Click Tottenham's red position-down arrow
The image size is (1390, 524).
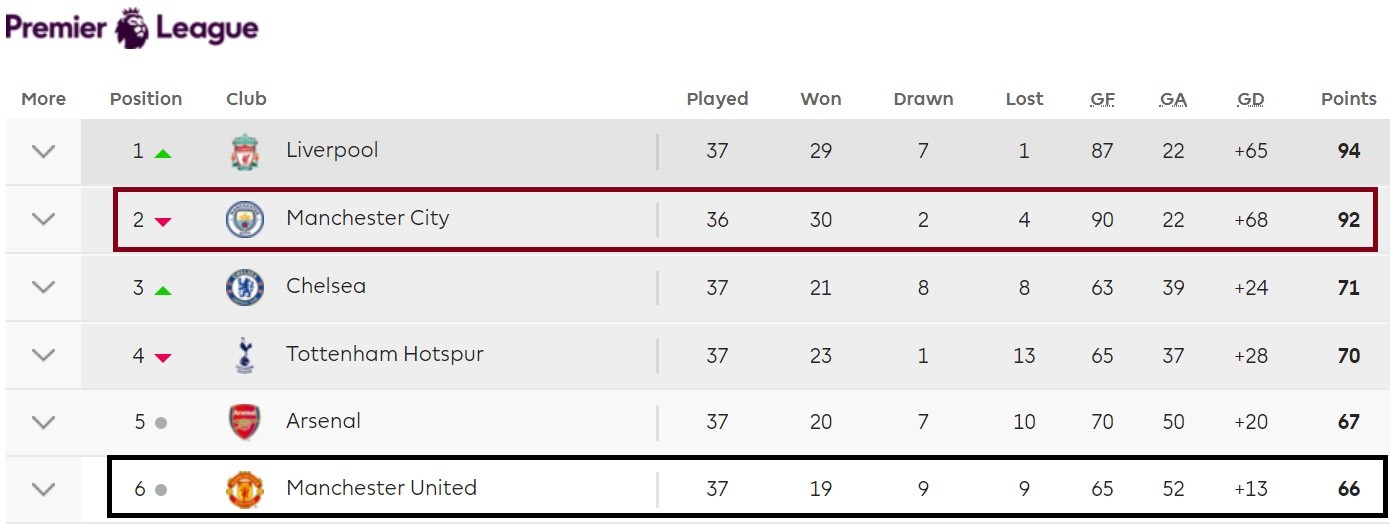pyautogui.click(x=163, y=357)
